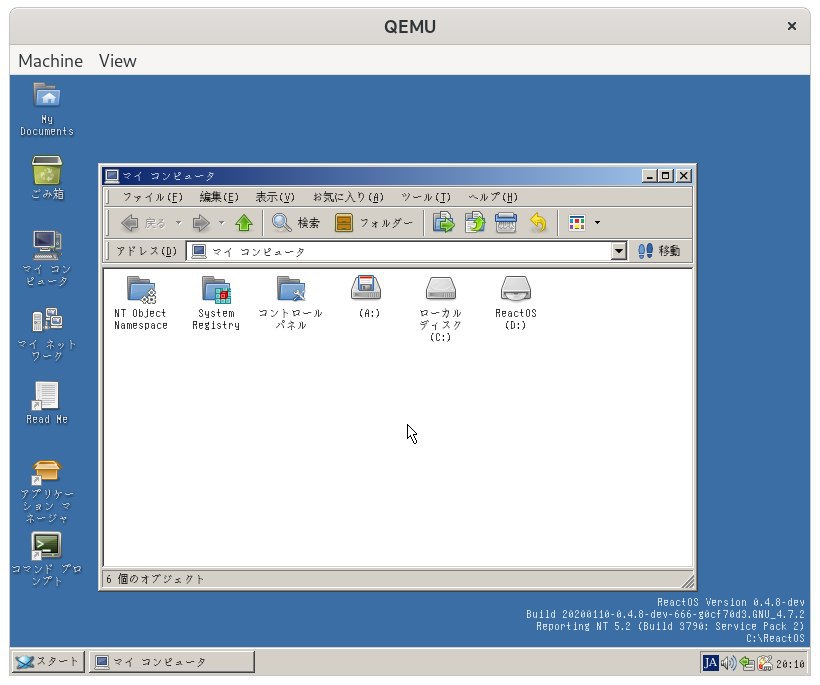
Task: Open ツール(T) menu
Action: 426,197
